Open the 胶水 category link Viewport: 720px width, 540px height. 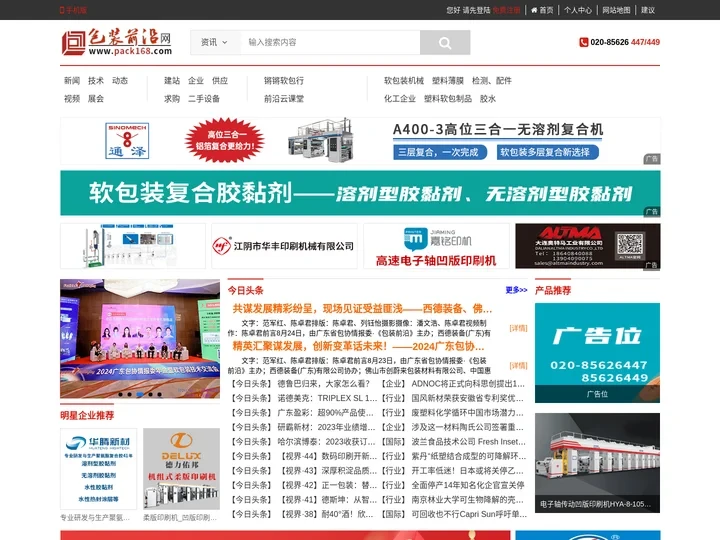tap(488, 99)
